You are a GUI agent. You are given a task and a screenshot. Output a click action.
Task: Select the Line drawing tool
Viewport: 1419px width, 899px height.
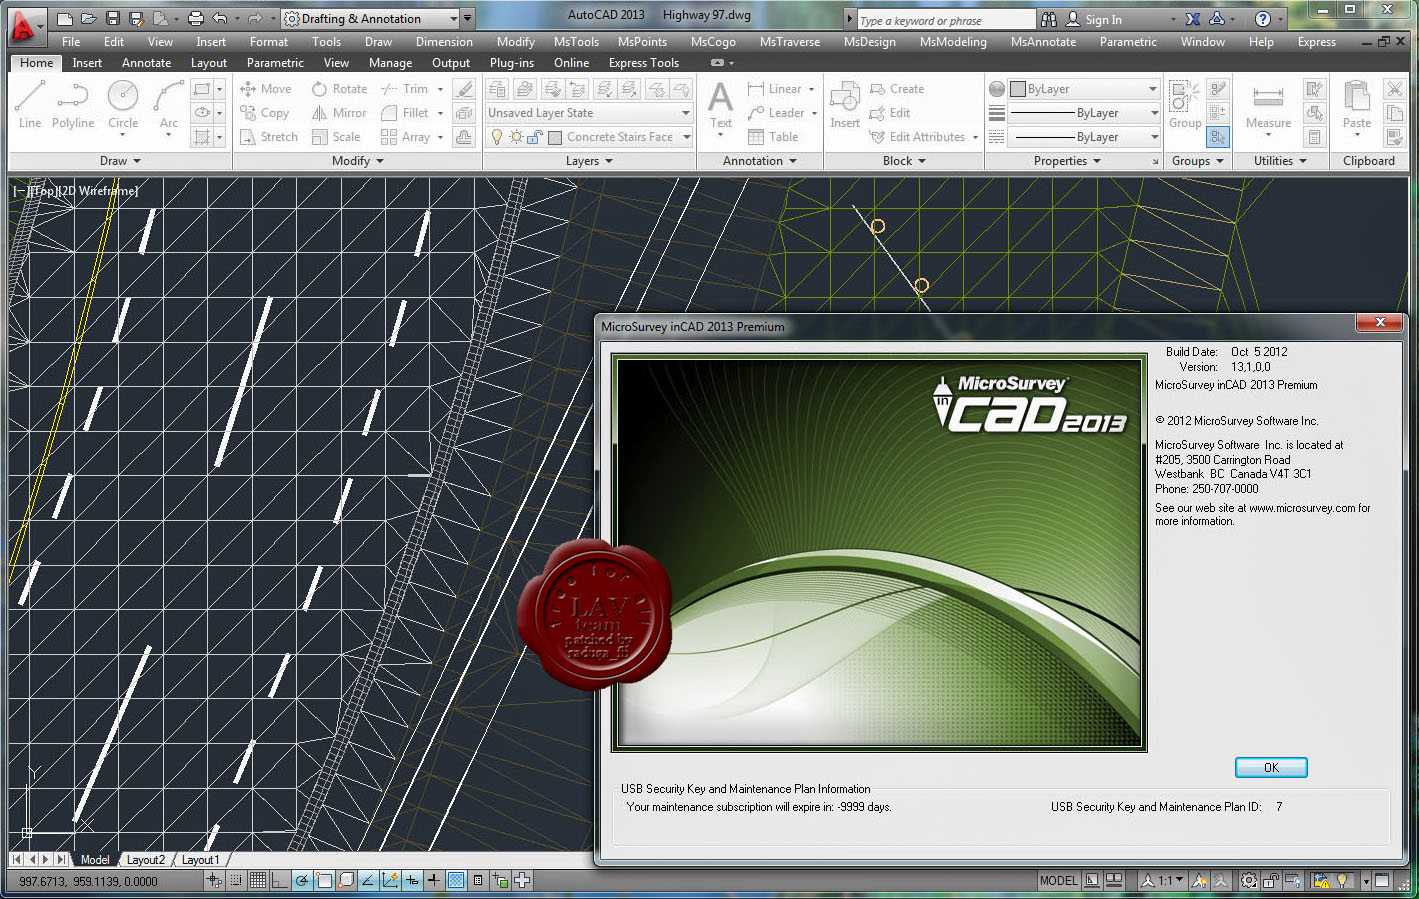(30, 106)
